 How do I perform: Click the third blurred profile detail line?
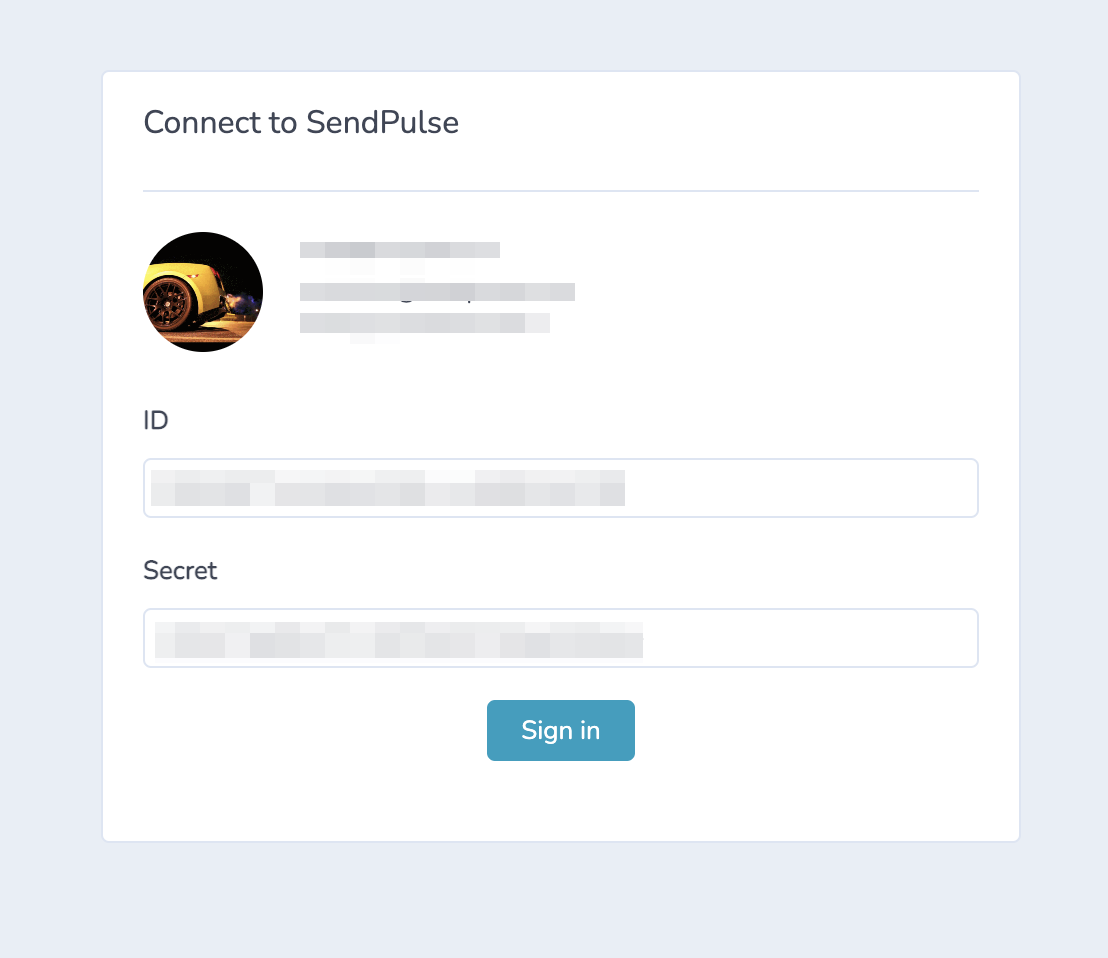[424, 323]
